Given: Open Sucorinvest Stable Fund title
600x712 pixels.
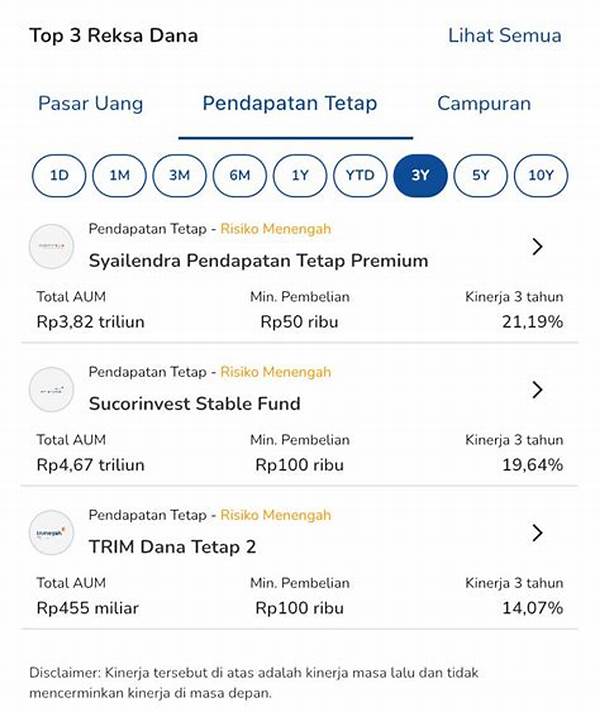Looking at the screenshot, I should click(194, 404).
